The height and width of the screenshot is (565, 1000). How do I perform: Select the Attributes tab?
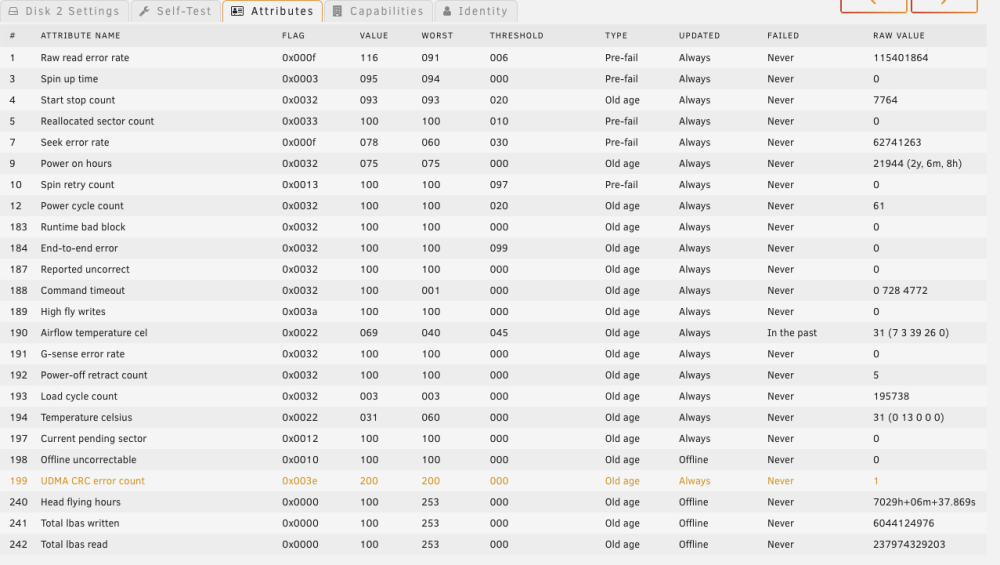[272, 11]
